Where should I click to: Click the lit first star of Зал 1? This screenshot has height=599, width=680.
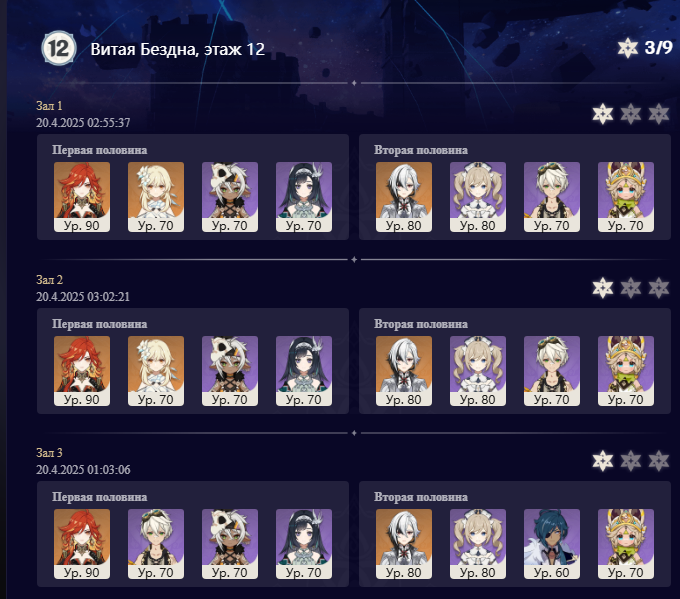[x=603, y=114]
